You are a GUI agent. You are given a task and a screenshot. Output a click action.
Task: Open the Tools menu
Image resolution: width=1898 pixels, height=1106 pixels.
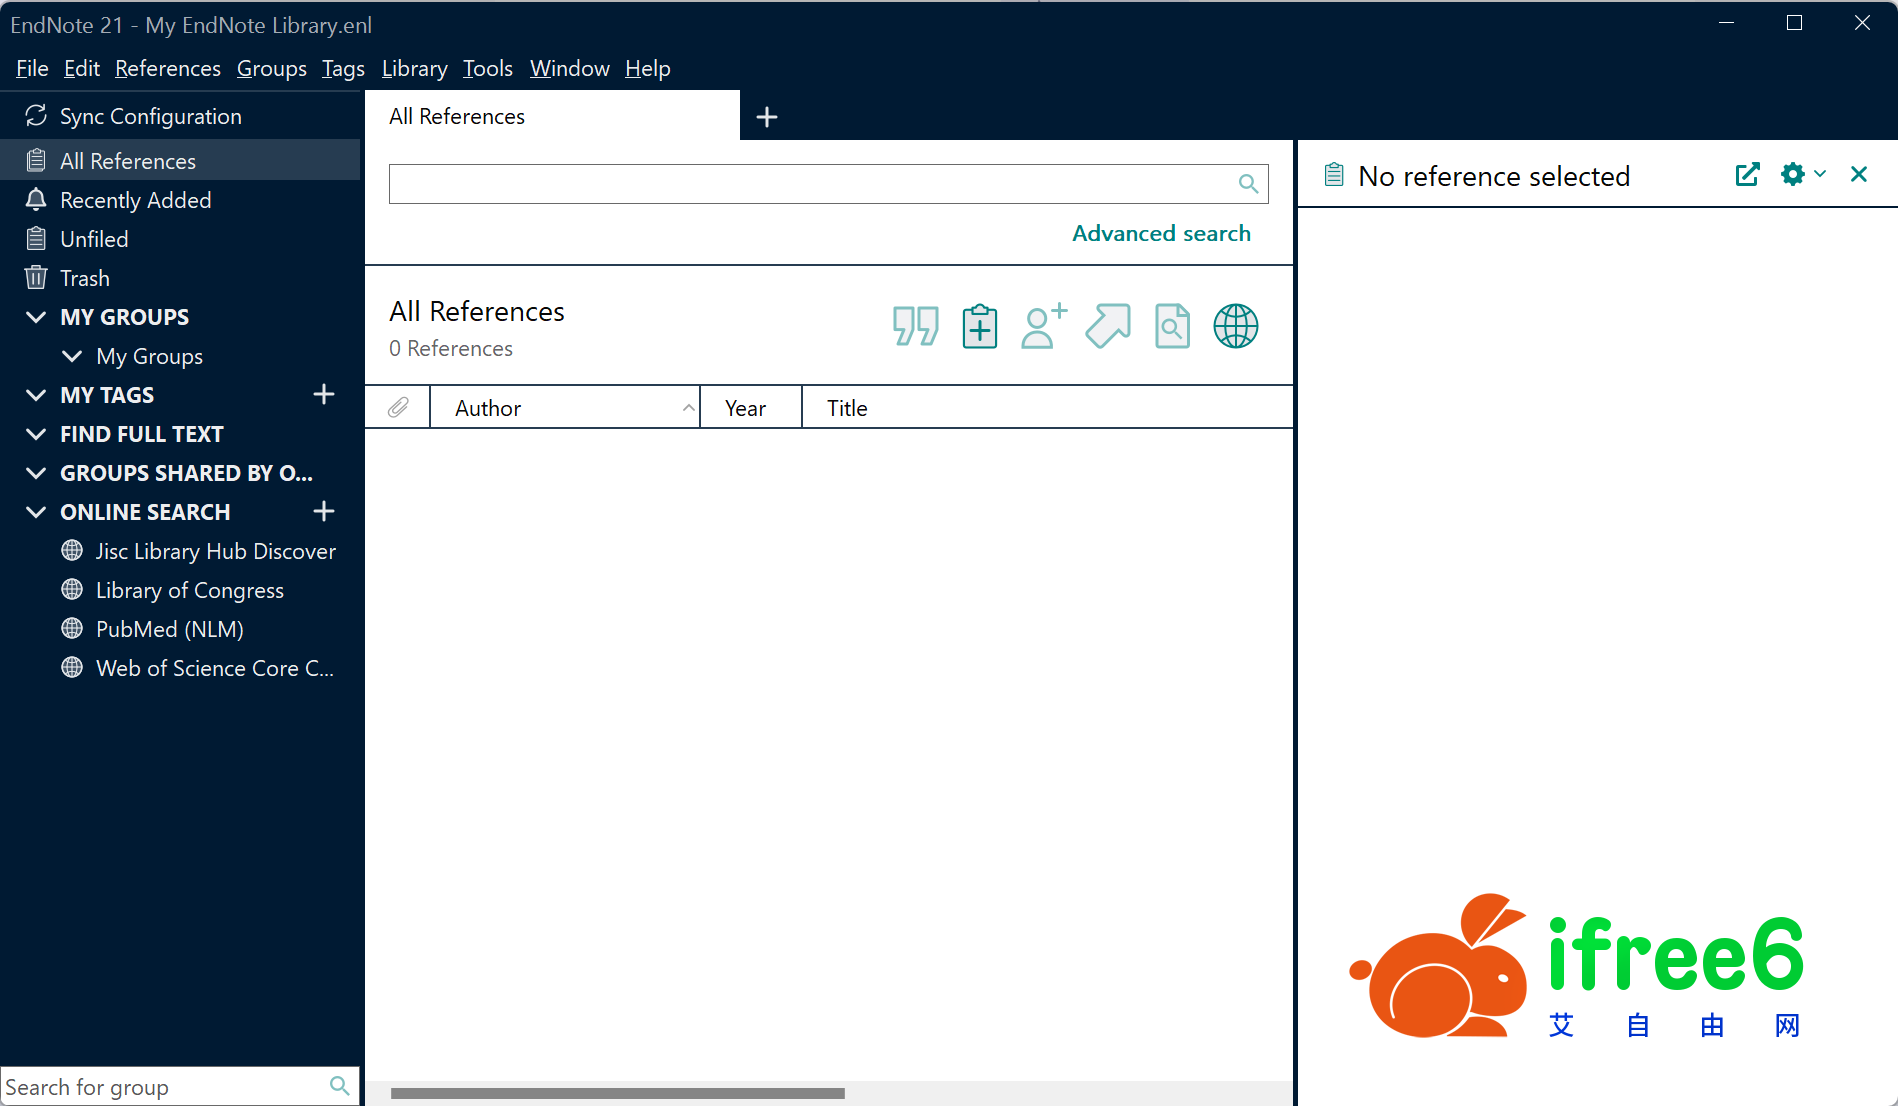[x=487, y=68]
